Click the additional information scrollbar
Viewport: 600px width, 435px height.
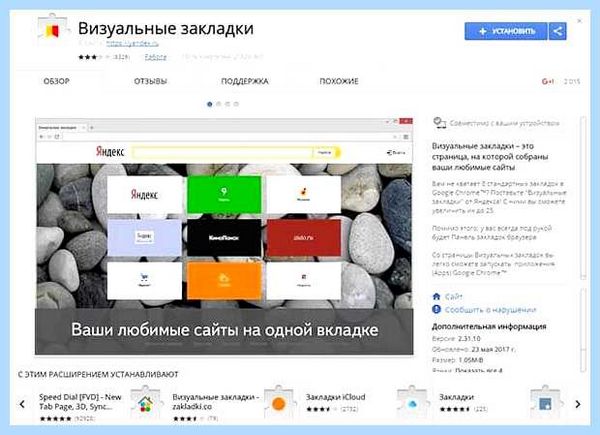[x=583, y=330]
